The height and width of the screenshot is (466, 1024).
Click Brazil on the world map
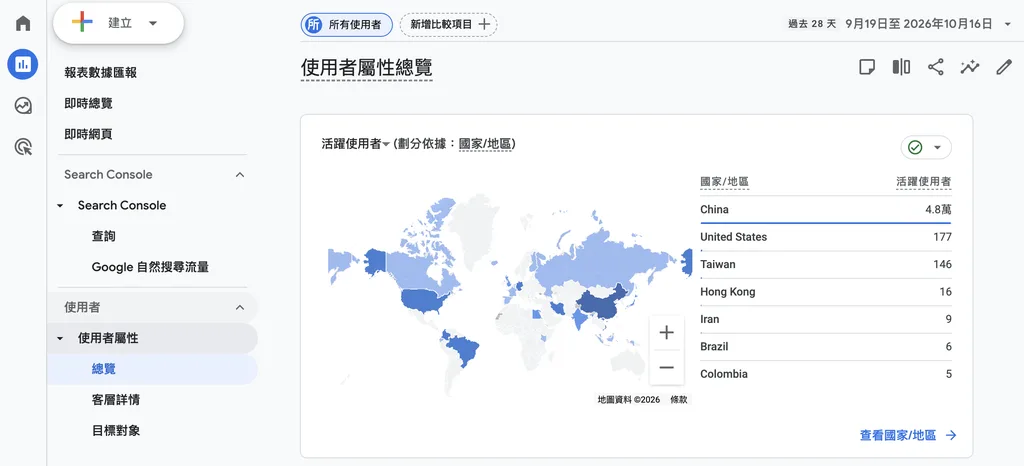coord(465,348)
